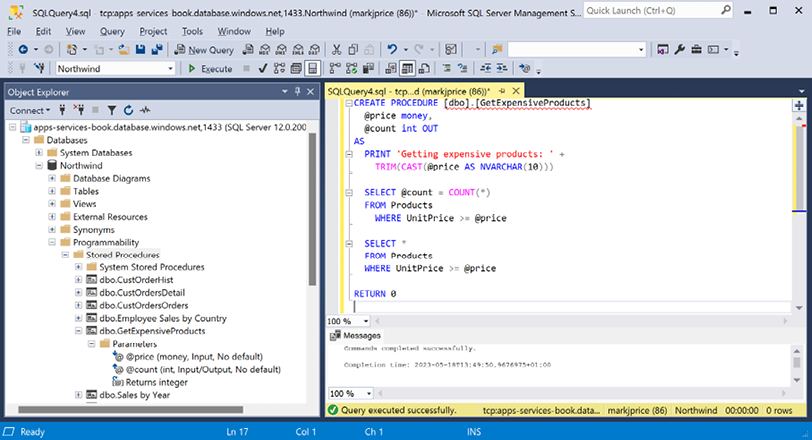Expand System Stored Procedures

78,267
